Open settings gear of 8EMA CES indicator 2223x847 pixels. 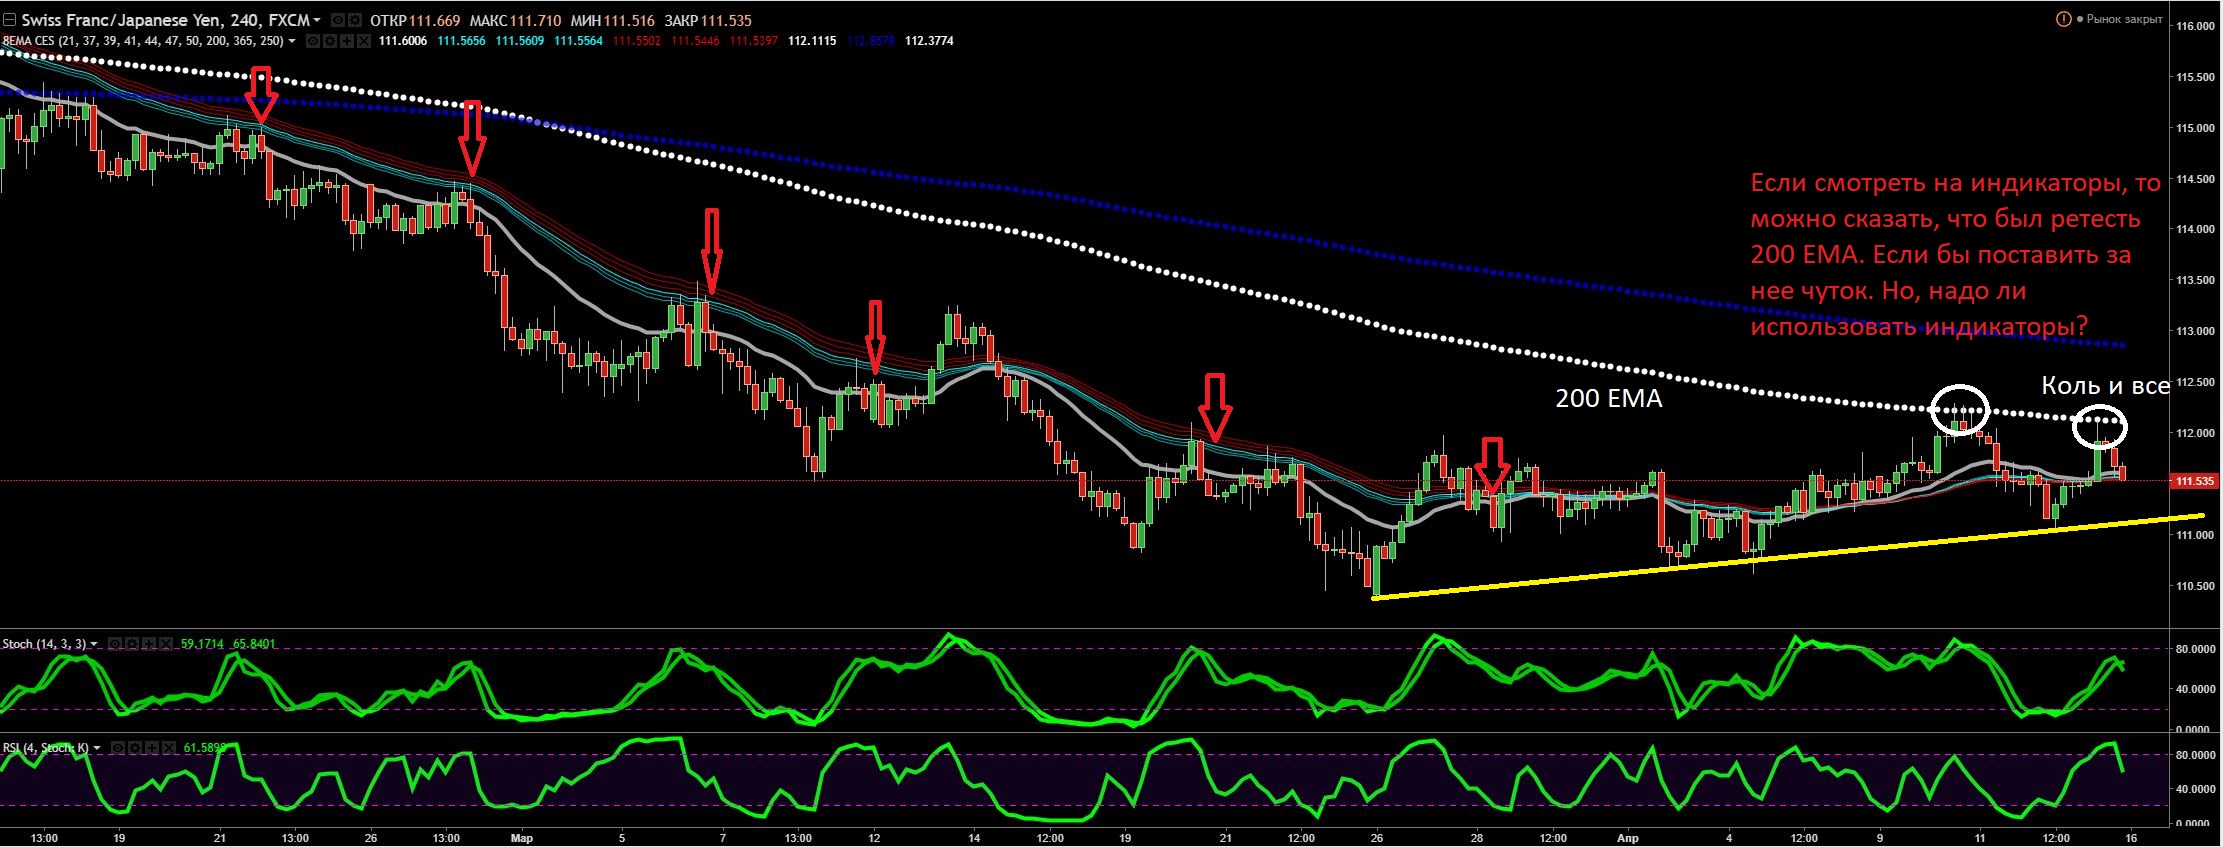coord(329,41)
